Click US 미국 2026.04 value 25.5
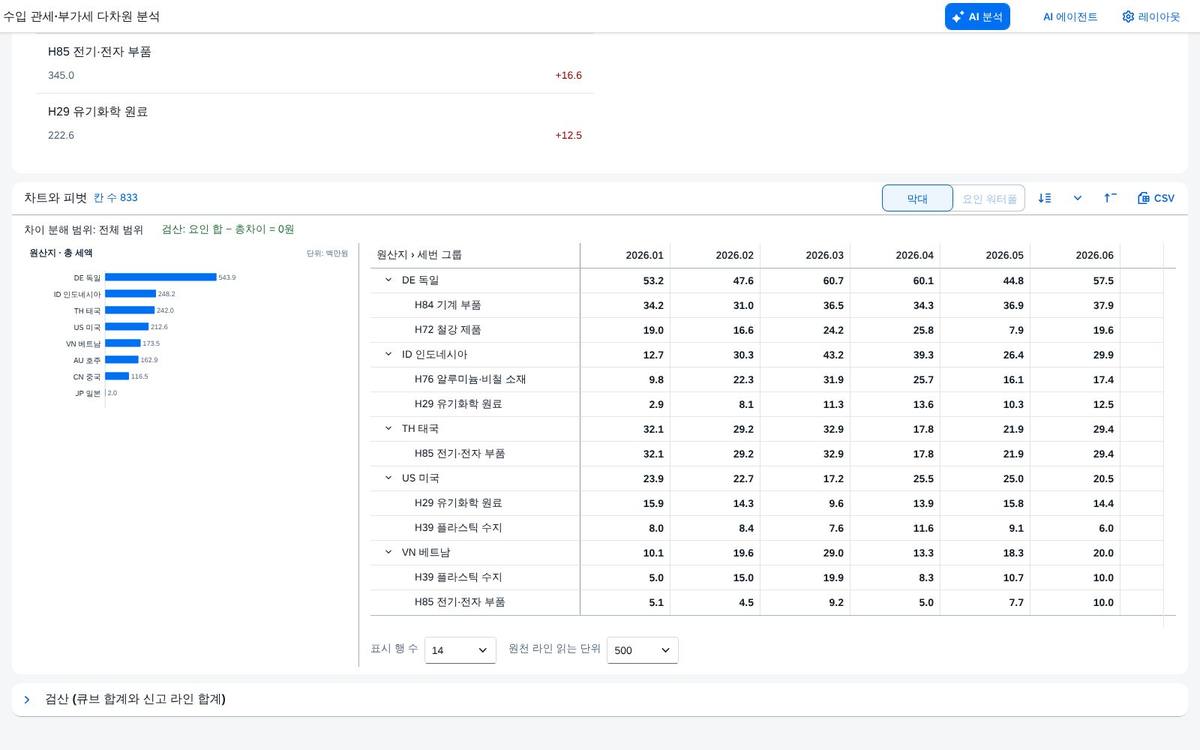This screenshot has width=1200, height=750. (922, 479)
